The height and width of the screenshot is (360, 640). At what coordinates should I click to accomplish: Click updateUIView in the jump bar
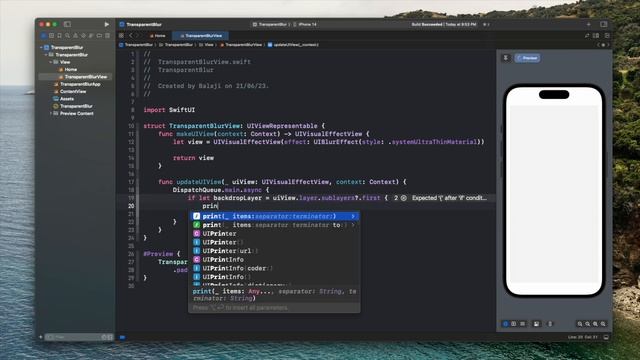[293, 45]
